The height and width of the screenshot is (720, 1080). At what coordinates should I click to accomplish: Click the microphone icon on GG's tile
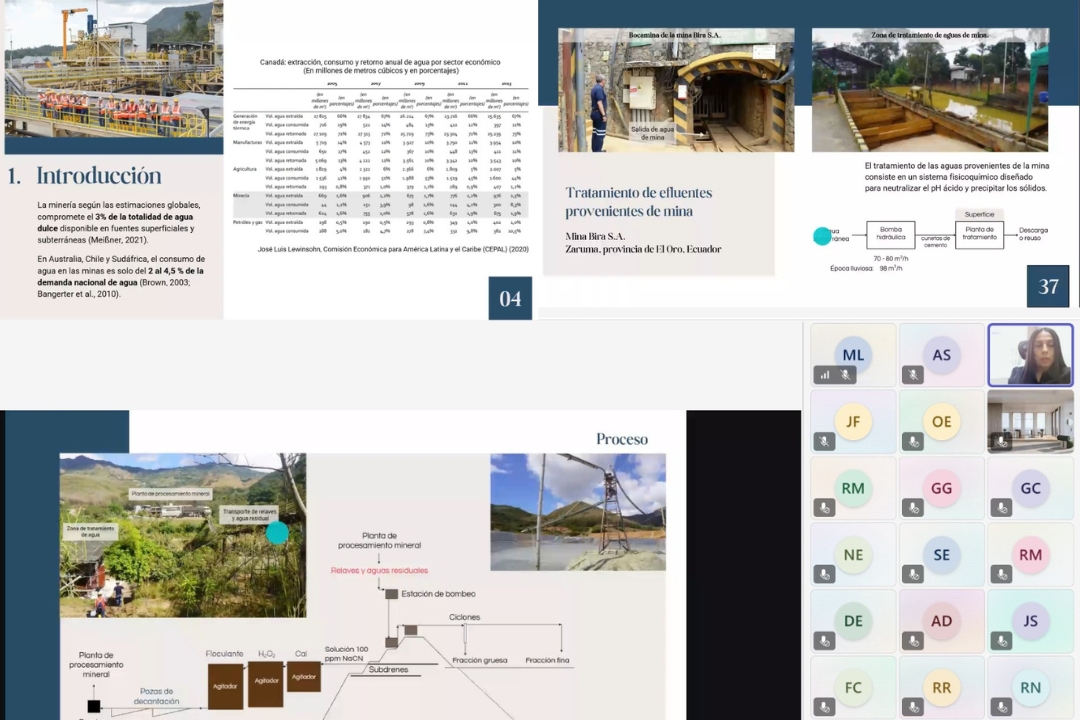point(913,508)
